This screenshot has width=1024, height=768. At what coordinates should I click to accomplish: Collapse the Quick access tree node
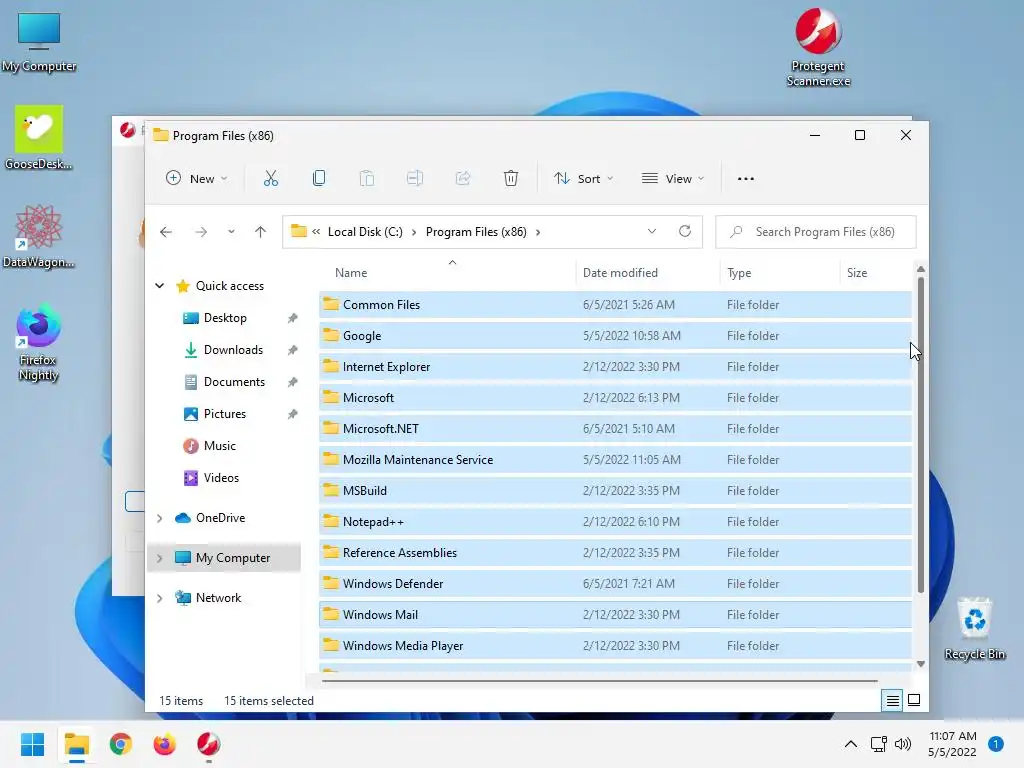pyautogui.click(x=159, y=285)
